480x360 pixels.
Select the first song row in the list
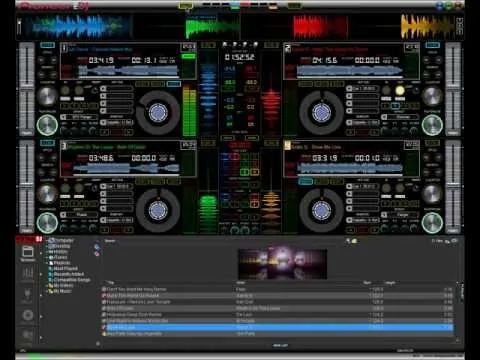(277, 289)
